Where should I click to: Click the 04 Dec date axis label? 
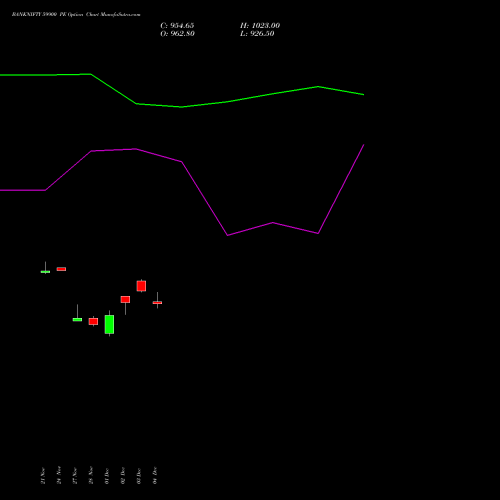coord(155,475)
